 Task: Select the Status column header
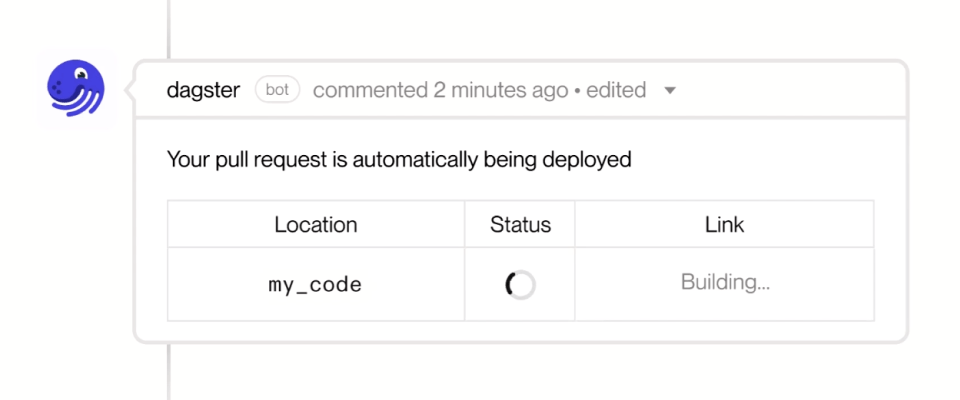520,225
